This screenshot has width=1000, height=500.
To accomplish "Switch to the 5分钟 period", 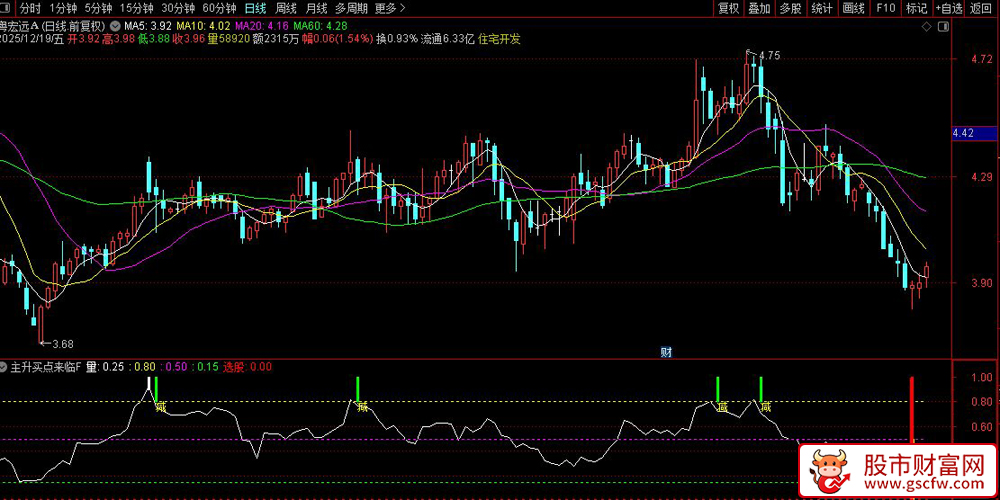I will pyautogui.click(x=97, y=8).
